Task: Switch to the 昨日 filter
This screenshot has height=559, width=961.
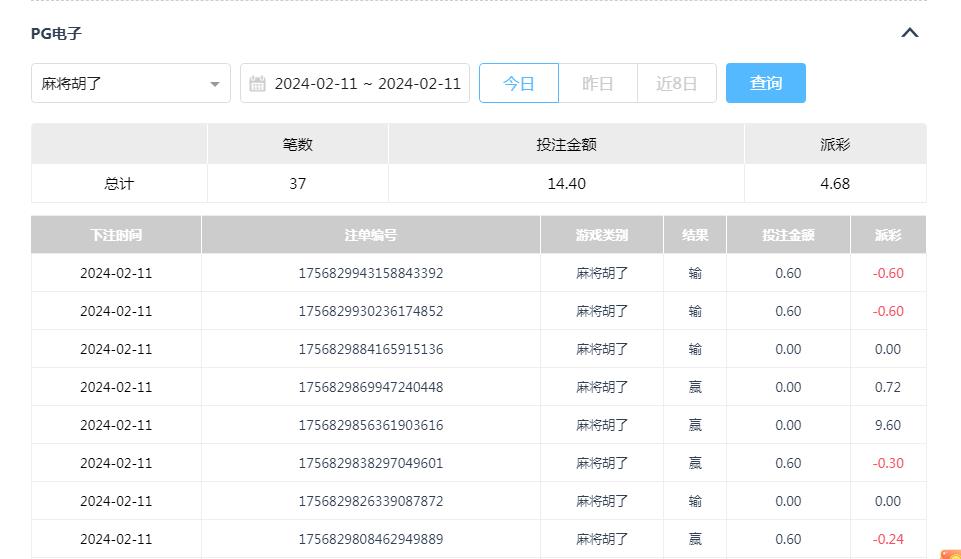Action: [597, 84]
